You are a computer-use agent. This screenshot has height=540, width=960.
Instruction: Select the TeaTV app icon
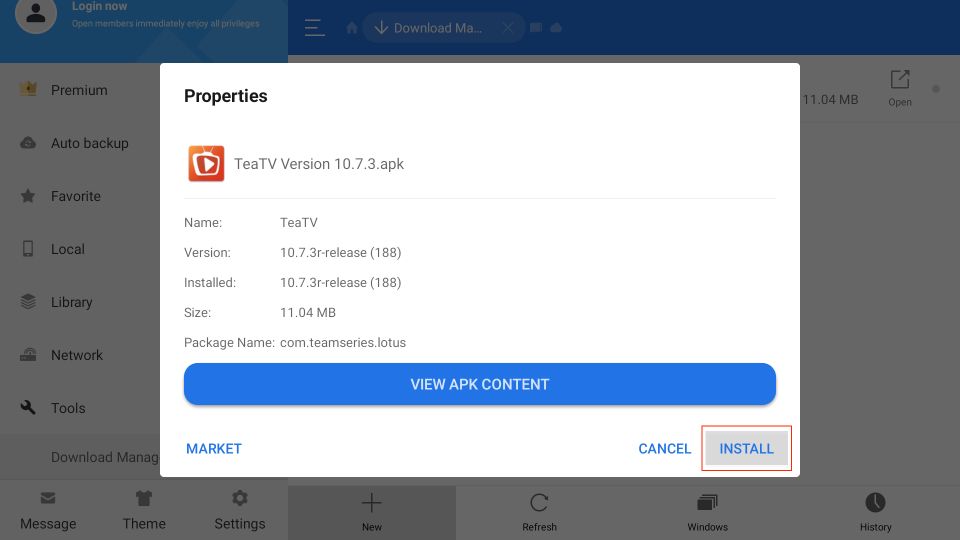click(x=206, y=163)
